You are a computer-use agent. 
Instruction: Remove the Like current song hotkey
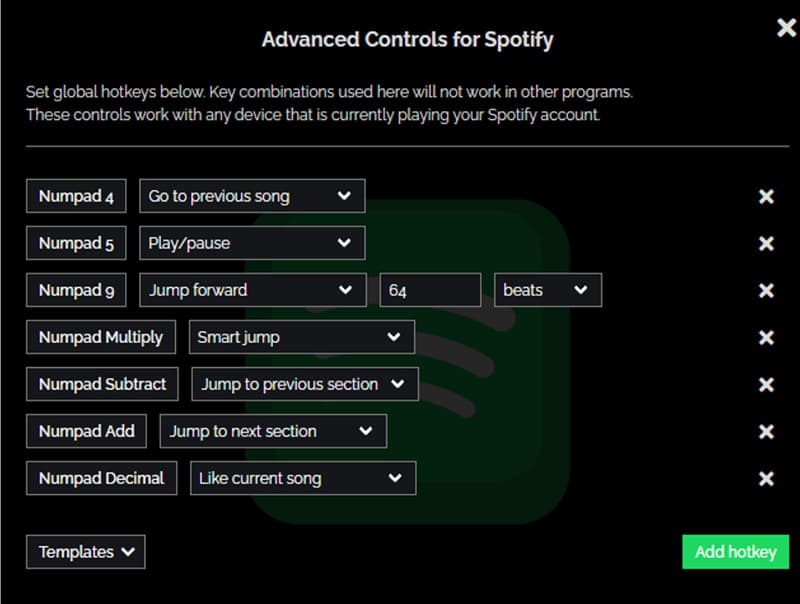tap(766, 478)
